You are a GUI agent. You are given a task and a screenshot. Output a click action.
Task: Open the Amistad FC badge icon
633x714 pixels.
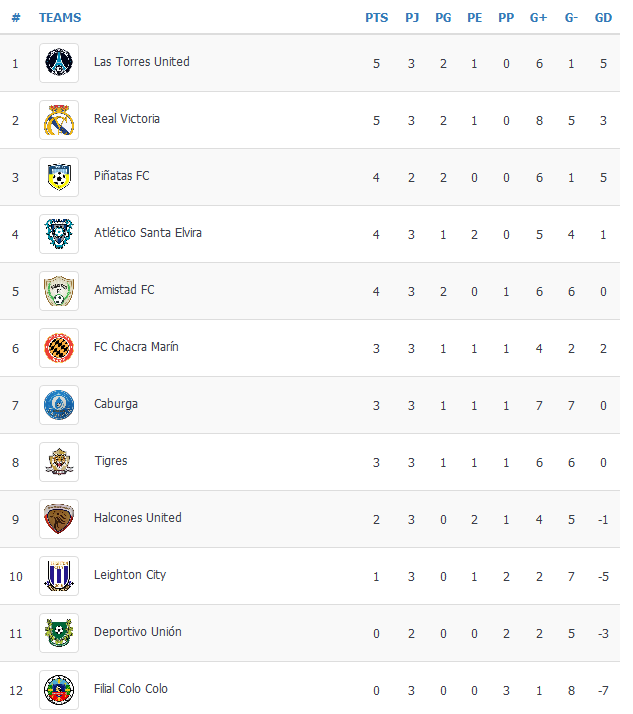(x=59, y=291)
